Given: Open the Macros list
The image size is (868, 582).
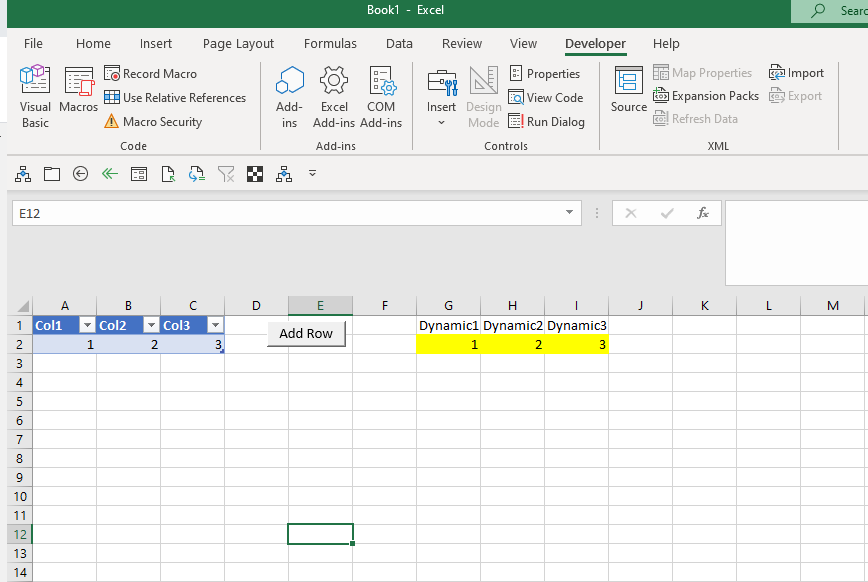Looking at the screenshot, I should [78, 90].
